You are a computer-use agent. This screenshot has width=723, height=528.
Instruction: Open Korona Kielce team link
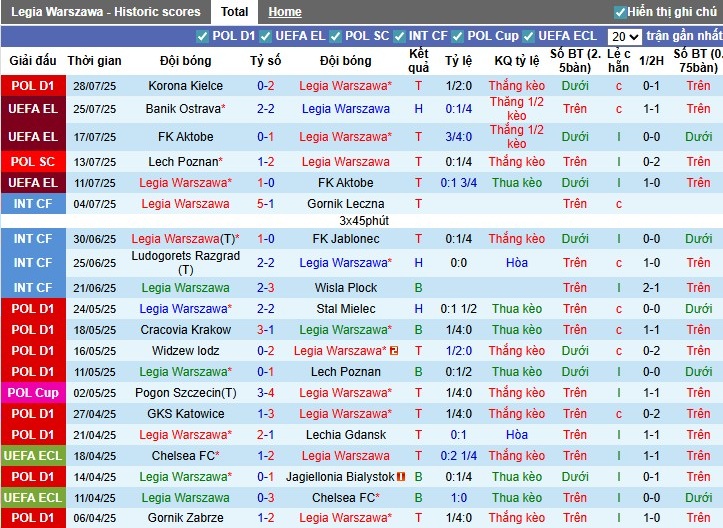pyautogui.click(x=185, y=86)
